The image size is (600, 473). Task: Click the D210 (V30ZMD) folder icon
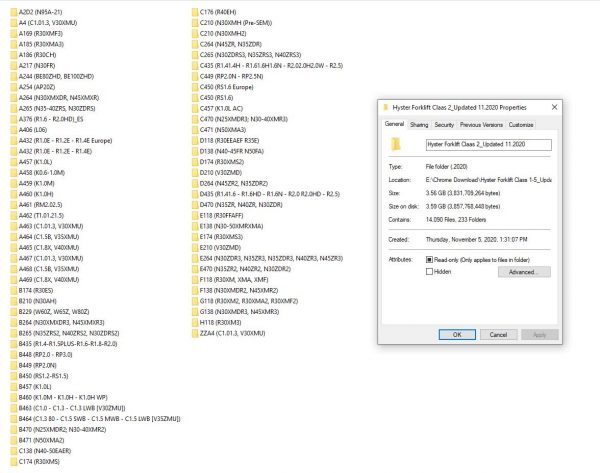(195, 173)
